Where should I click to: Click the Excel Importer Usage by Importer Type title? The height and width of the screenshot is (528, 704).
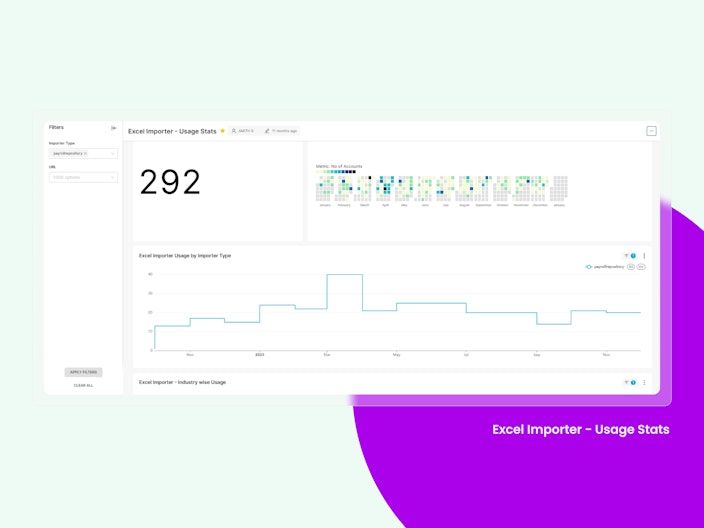click(x=185, y=255)
